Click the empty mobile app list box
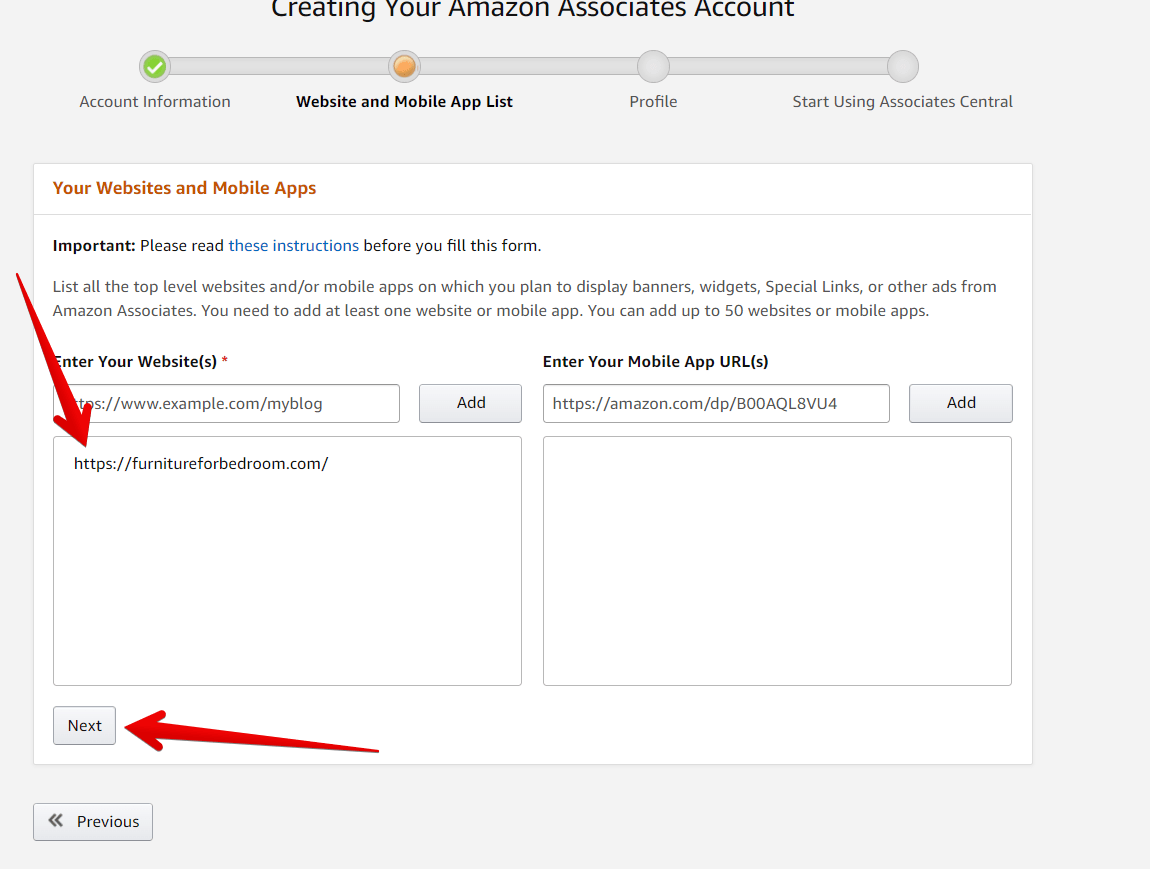Image resolution: width=1150 pixels, height=869 pixels. [x=776, y=560]
